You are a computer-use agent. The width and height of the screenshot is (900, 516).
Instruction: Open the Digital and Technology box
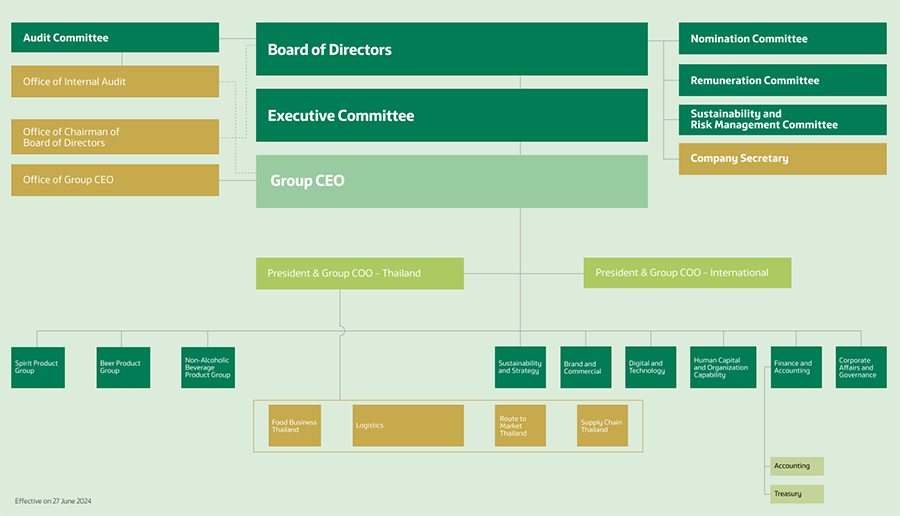tap(650, 367)
